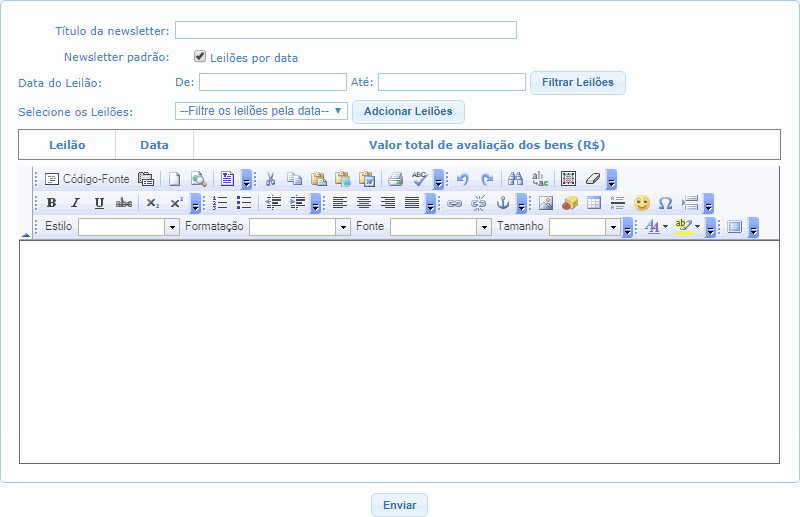This screenshot has width=800, height=517.
Task: Insert an anchor
Action: (503, 203)
